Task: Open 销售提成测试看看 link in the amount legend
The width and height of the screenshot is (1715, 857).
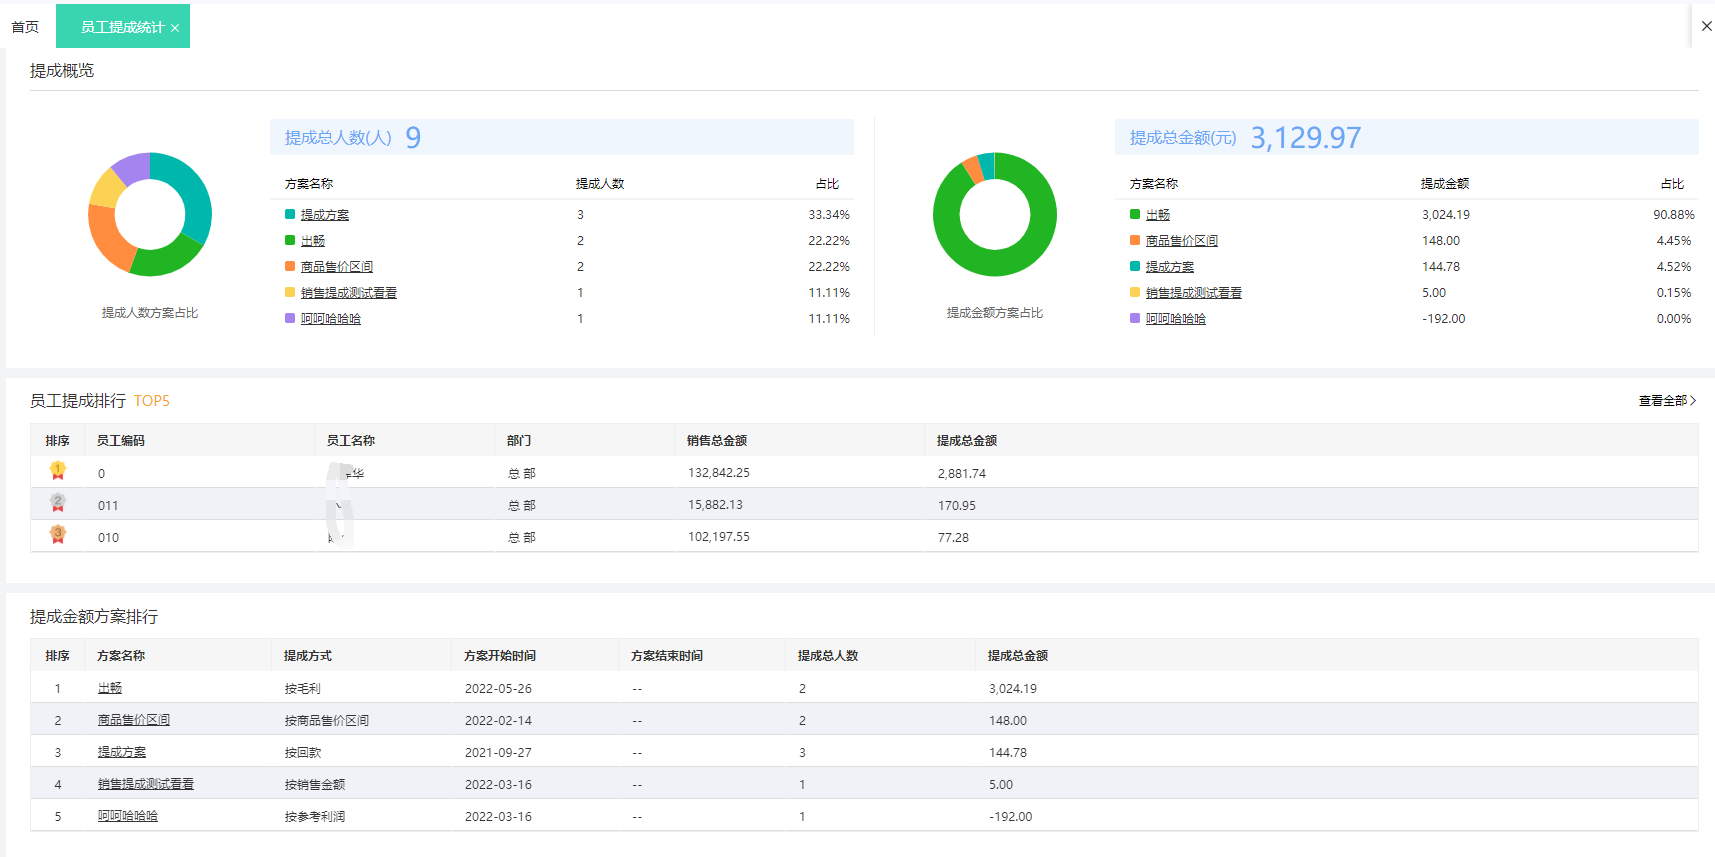Action: (x=1193, y=293)
